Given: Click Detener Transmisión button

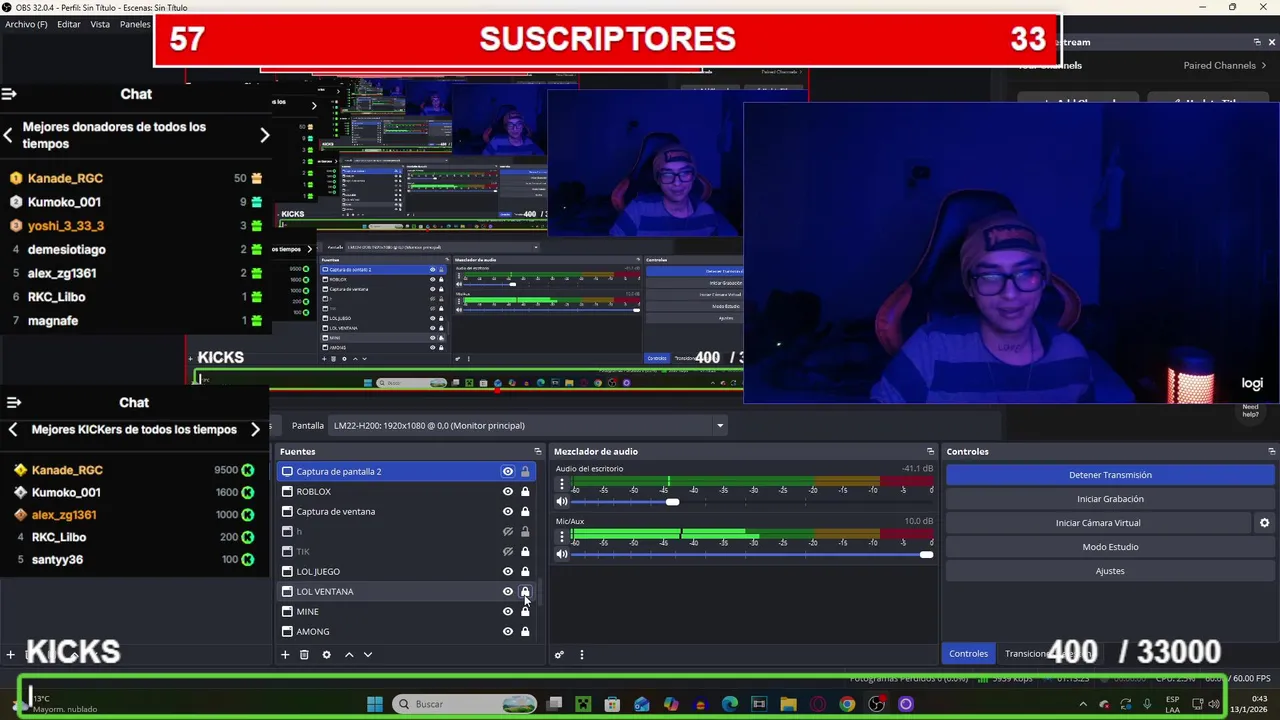Looking at the screenshot, I should point(1110,475).
